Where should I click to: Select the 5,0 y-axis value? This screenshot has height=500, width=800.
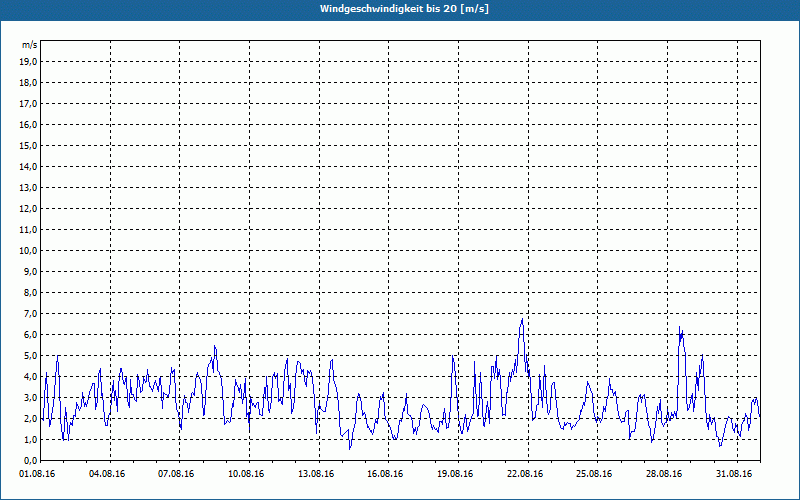click(x=30, y=356)
